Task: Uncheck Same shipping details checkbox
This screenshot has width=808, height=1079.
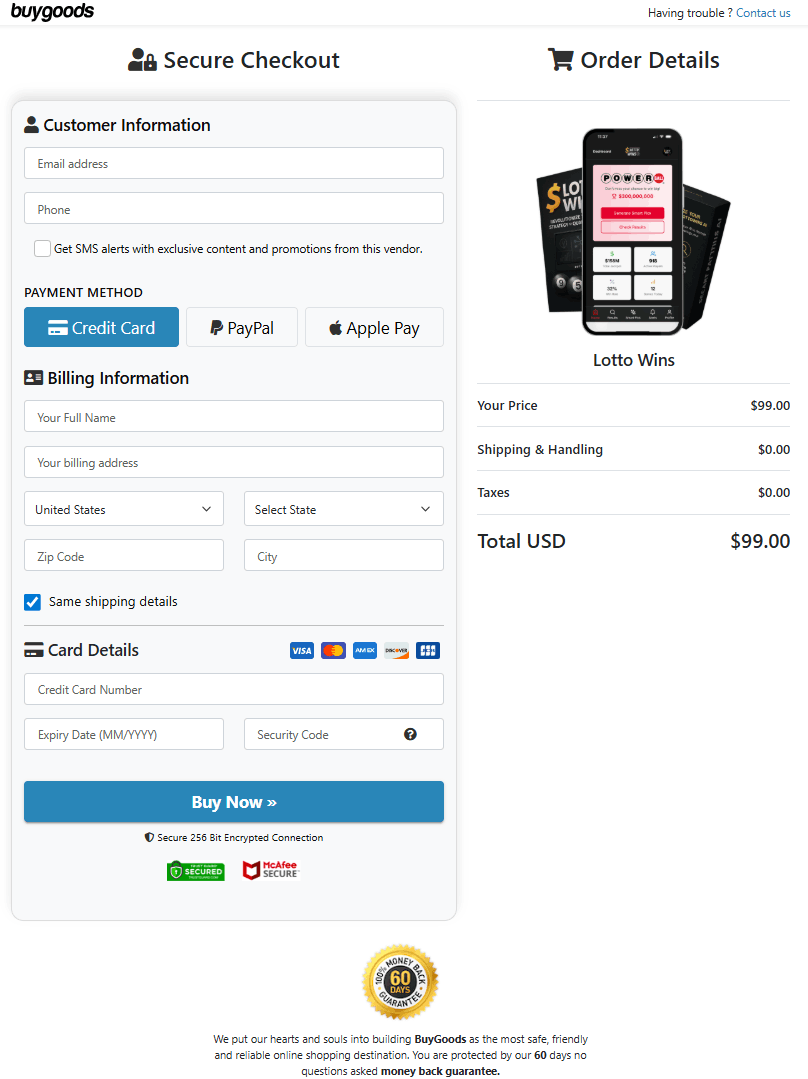Action: tap(33, 602)
